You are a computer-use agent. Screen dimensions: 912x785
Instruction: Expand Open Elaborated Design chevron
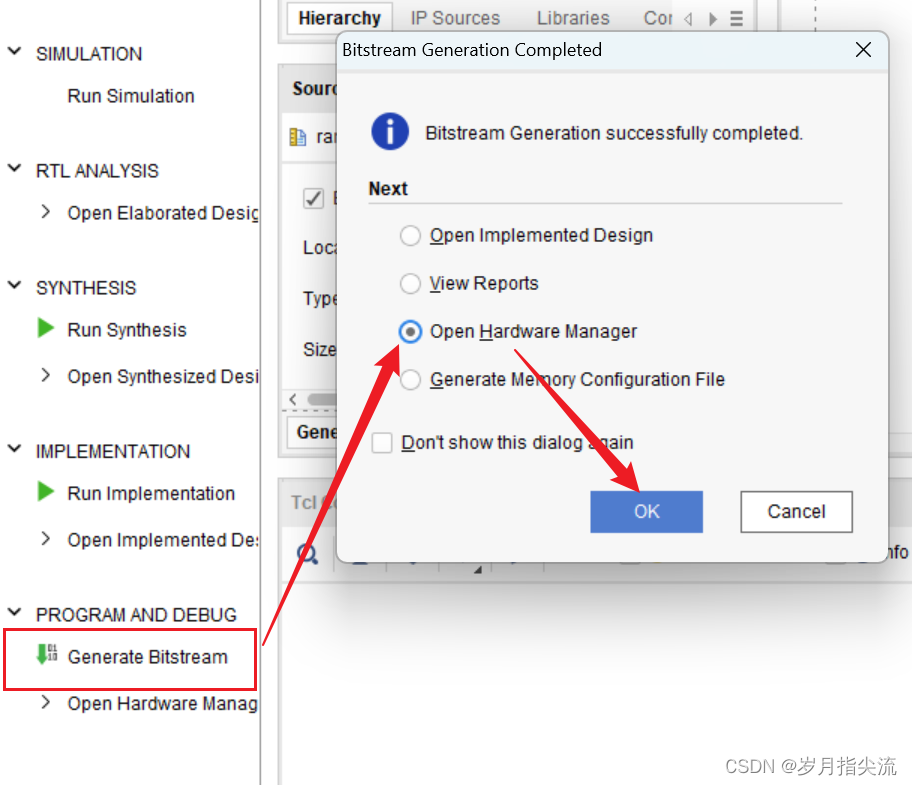tap(45, 212)
